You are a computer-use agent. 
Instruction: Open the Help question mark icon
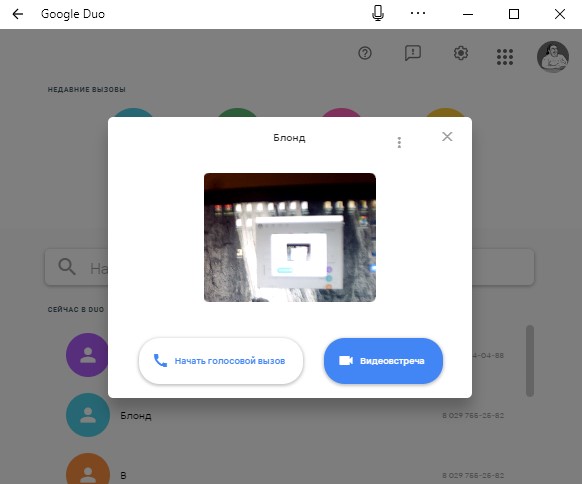tap(365, 53)
